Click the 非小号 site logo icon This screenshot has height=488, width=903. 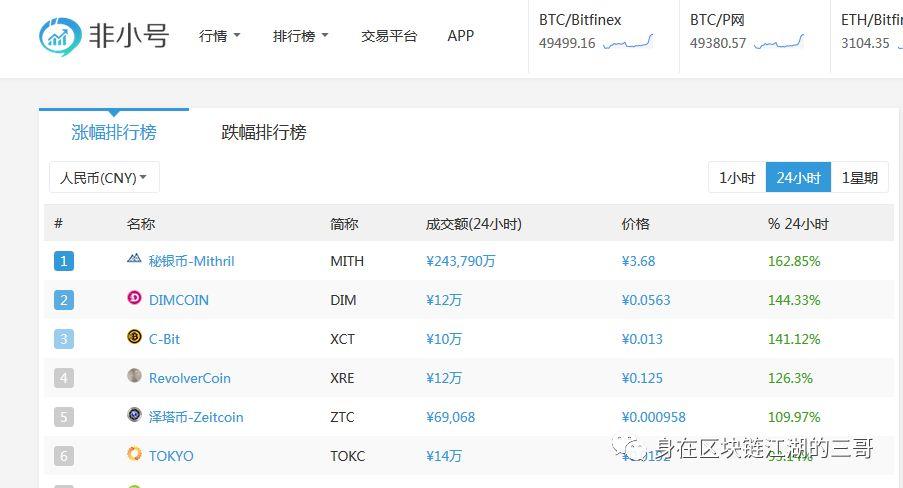(x=60, y=37)
